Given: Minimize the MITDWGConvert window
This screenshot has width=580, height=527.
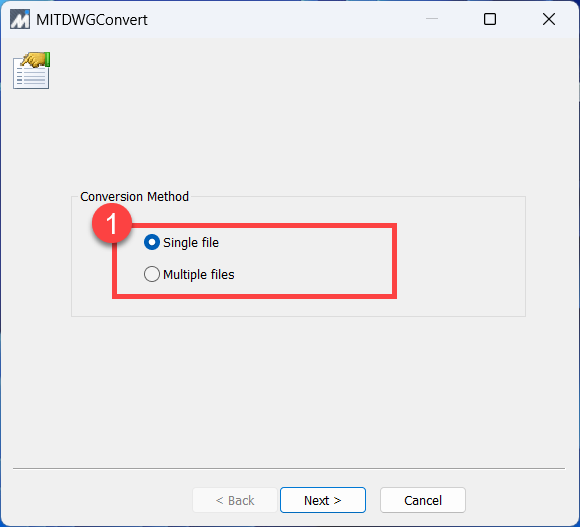Looking at the screenshot, I should click(432, 18).
